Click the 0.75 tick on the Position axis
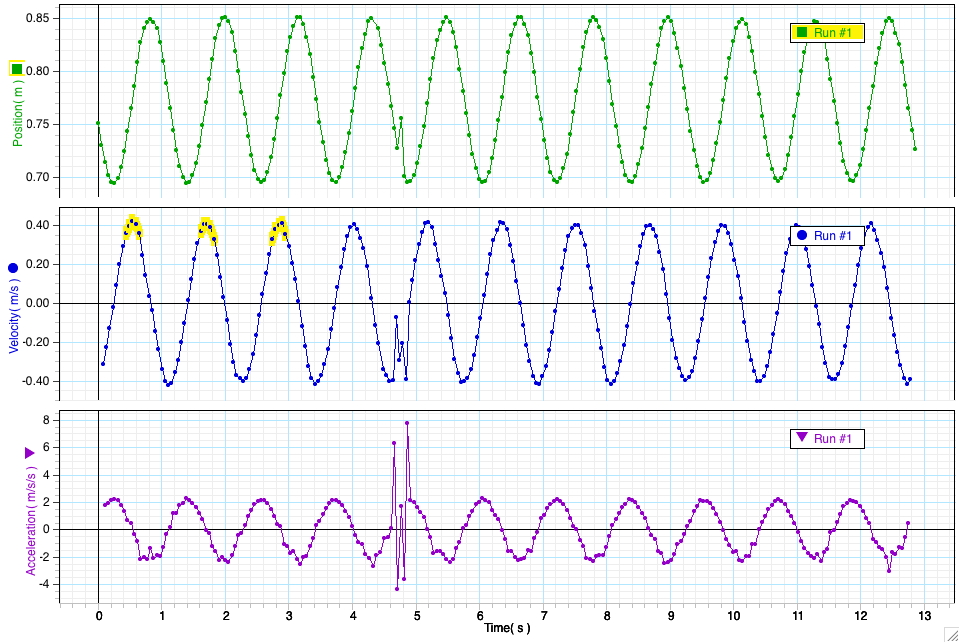The height and width of the screenshot is (642, 959). coord(37,124)
